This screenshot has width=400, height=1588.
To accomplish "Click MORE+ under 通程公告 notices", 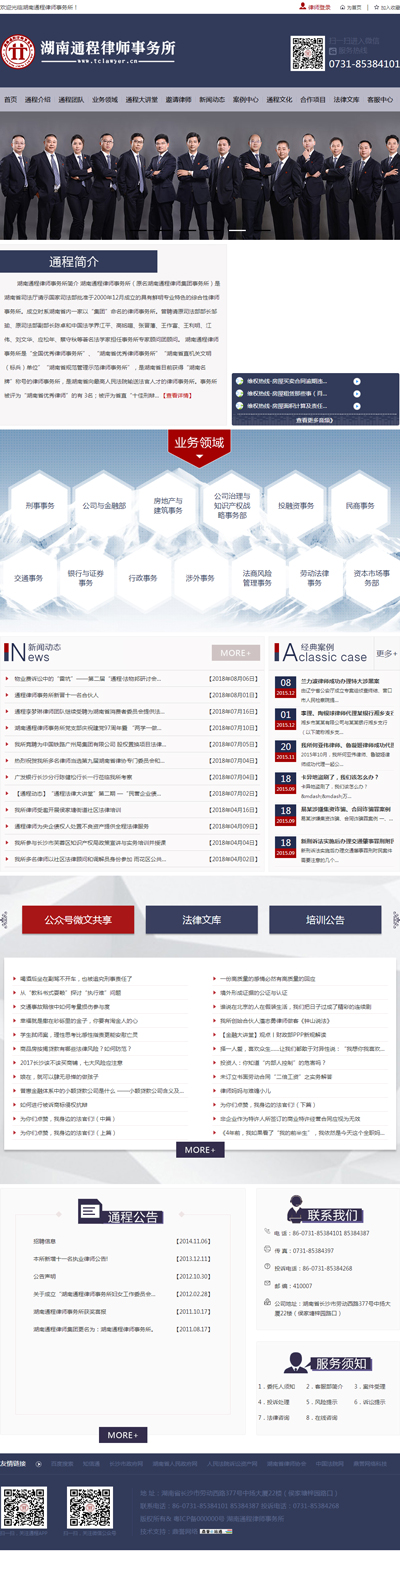I will pos(123,1435).
